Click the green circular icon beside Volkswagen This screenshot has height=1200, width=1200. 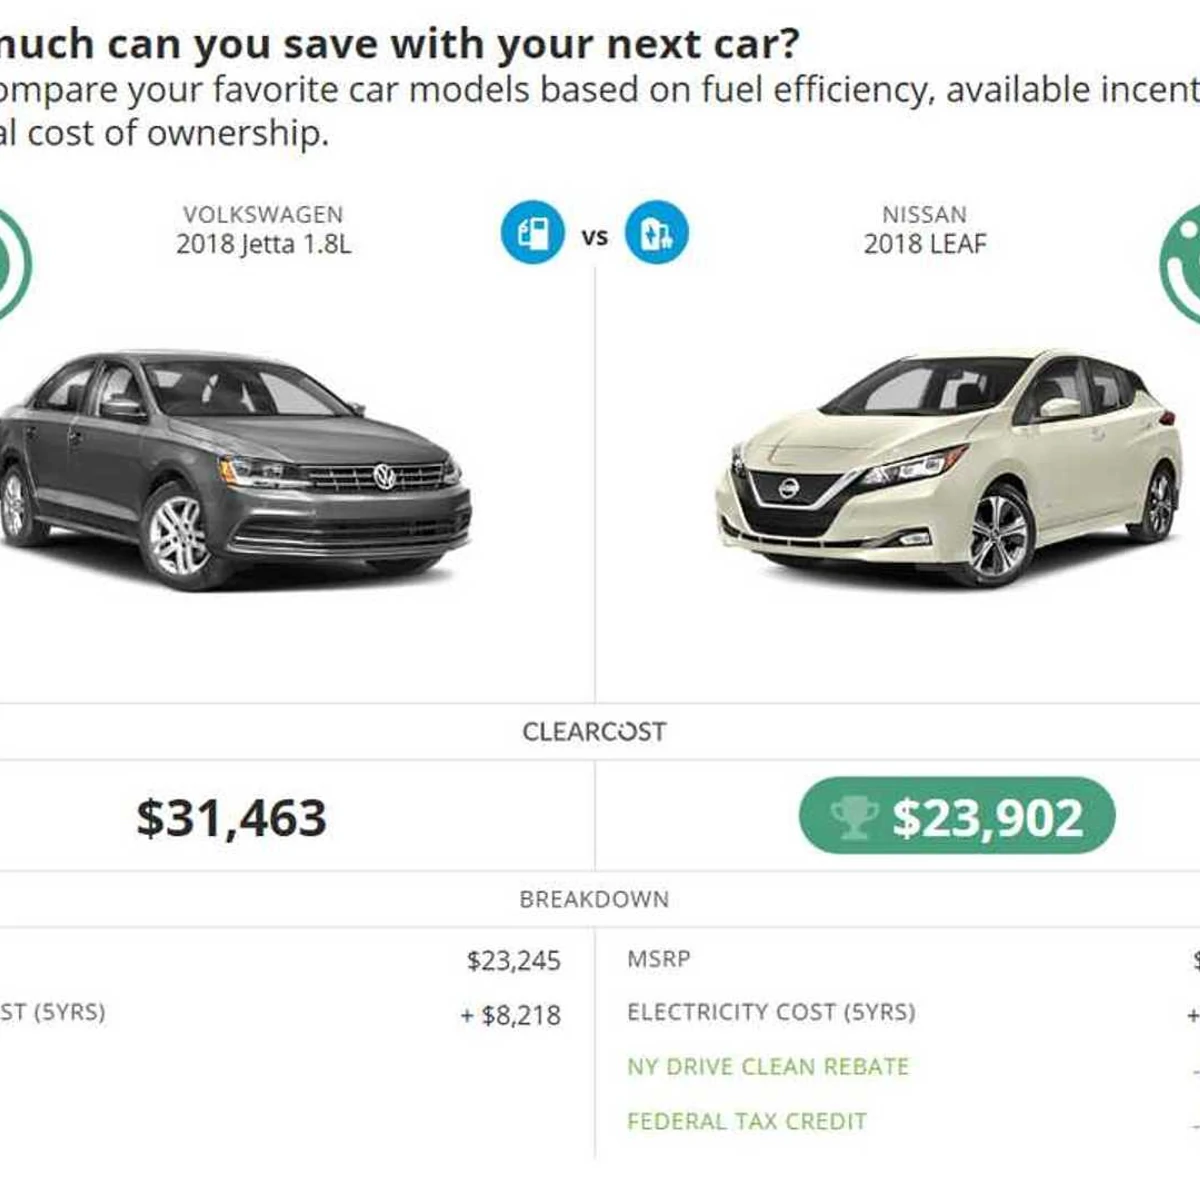[12, 264]
